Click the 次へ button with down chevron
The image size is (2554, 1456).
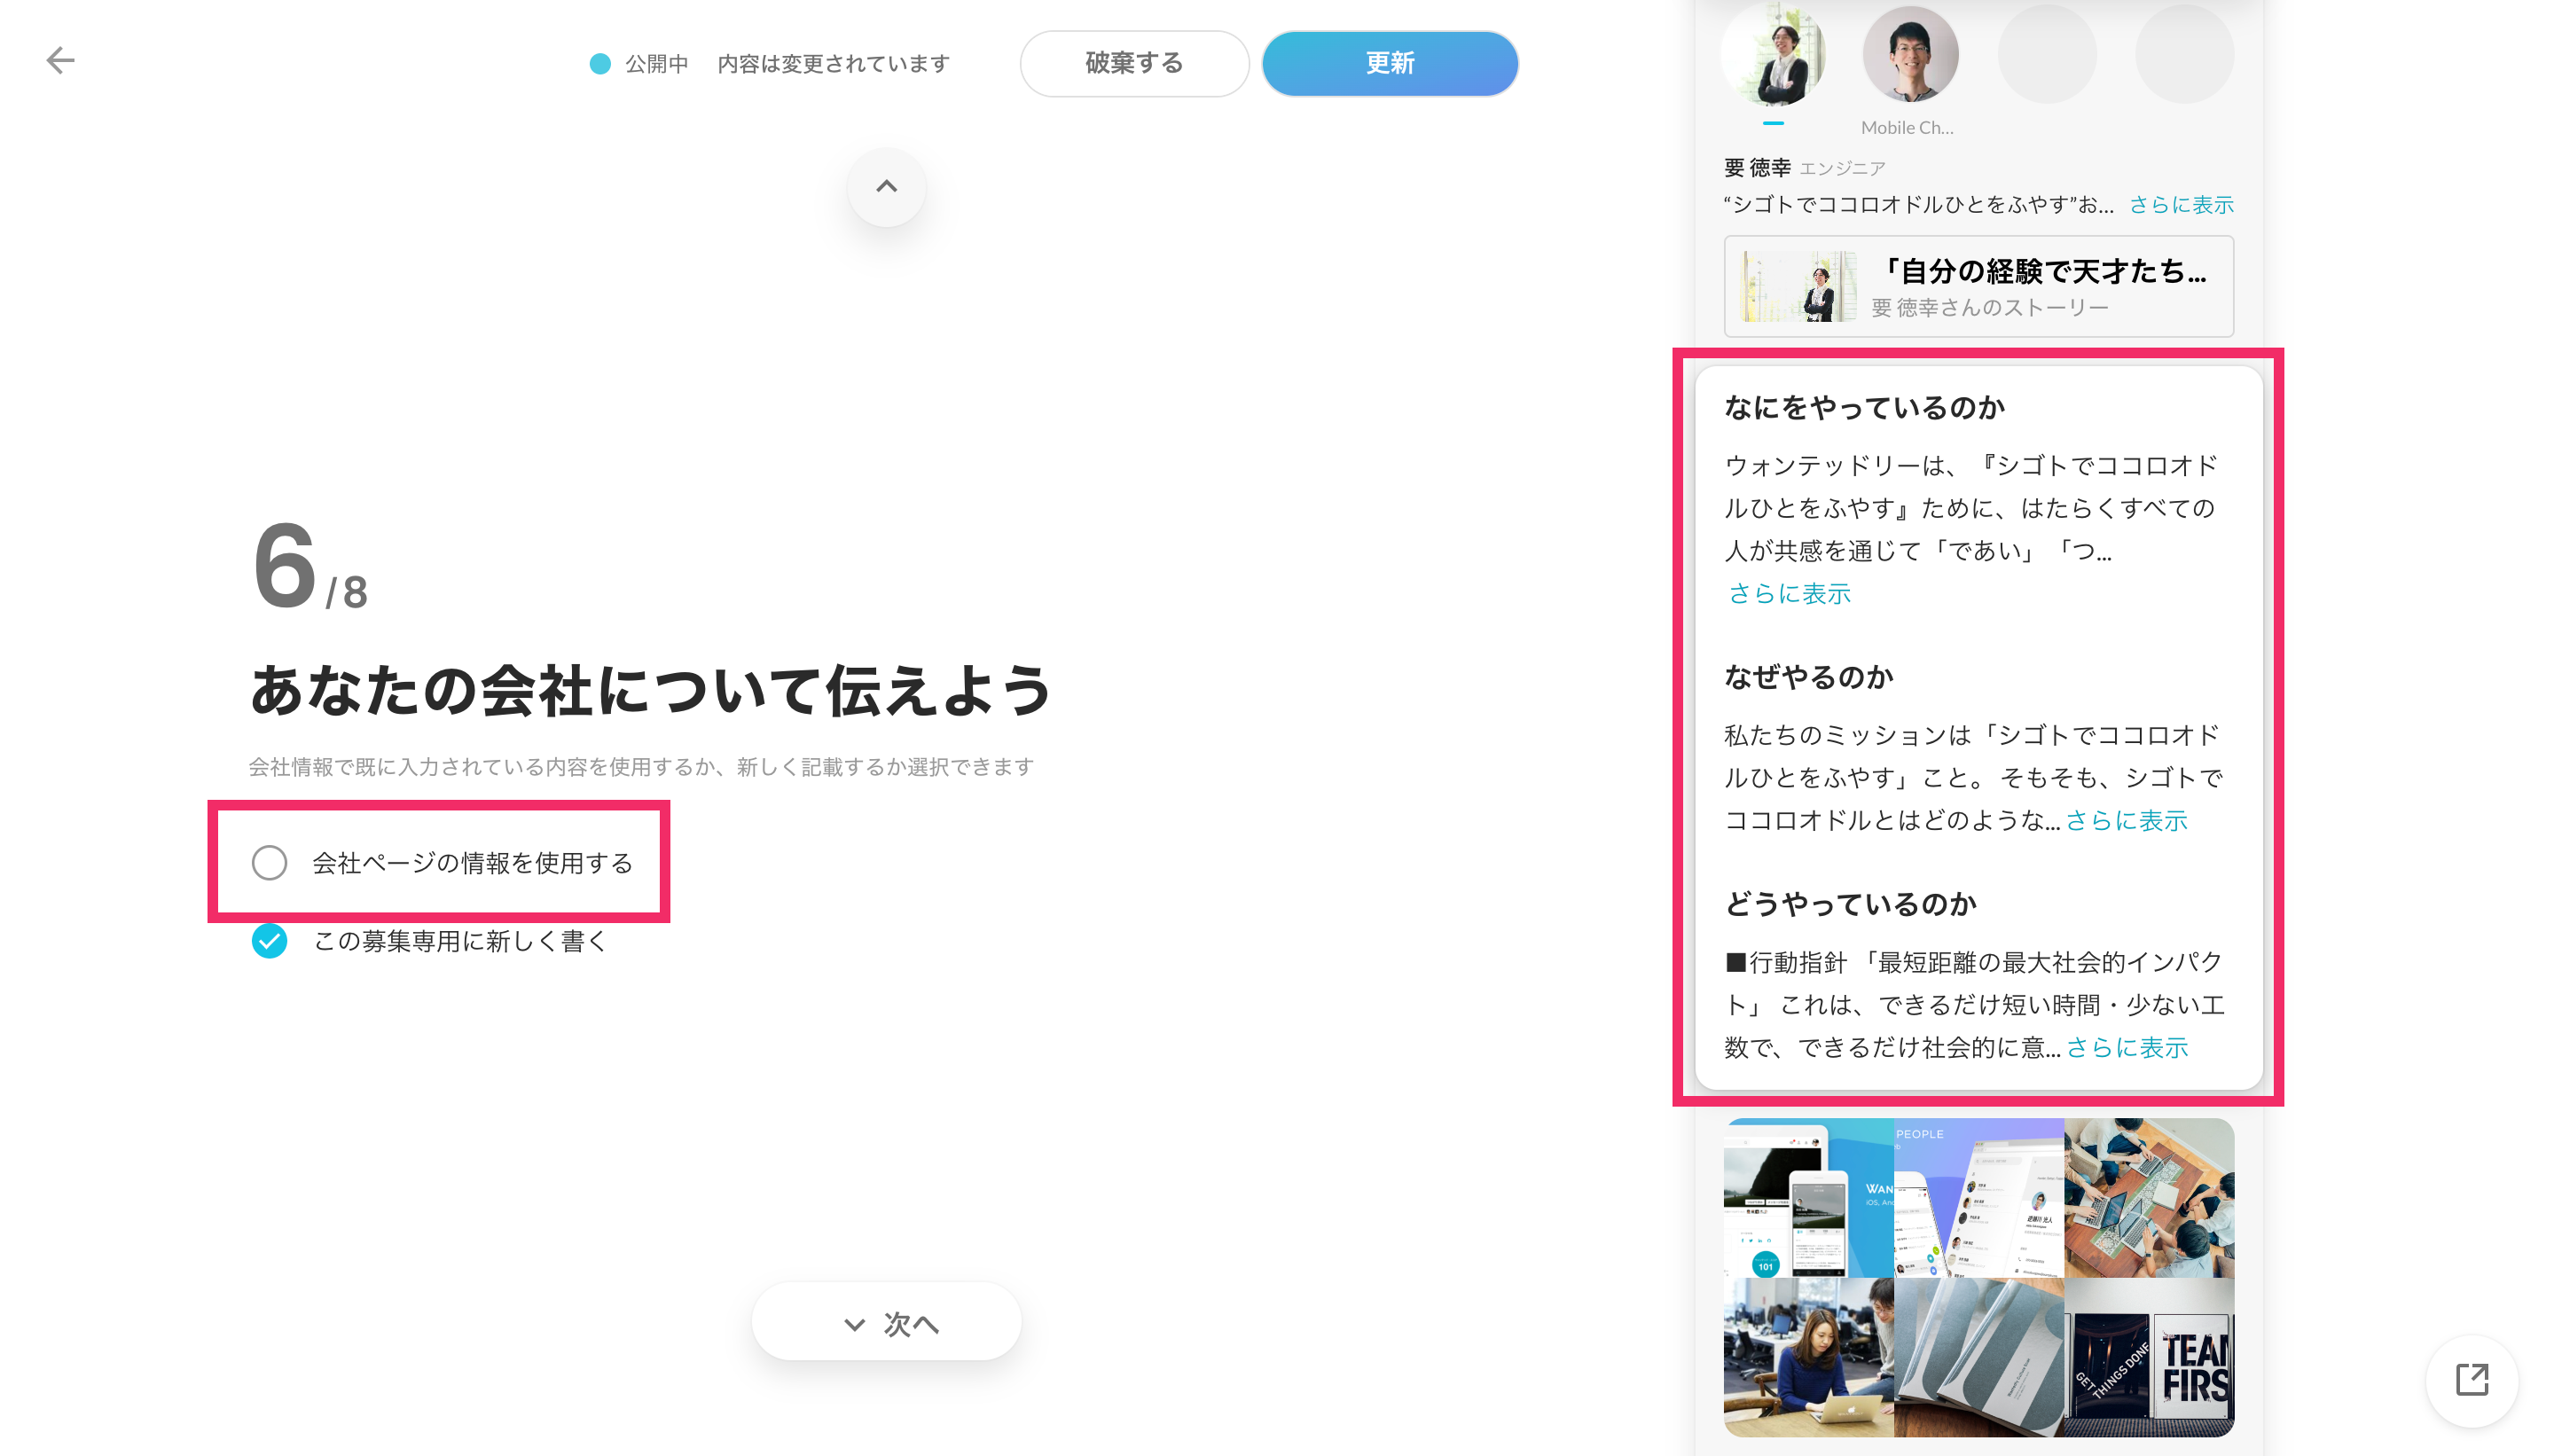[886, 1323]
